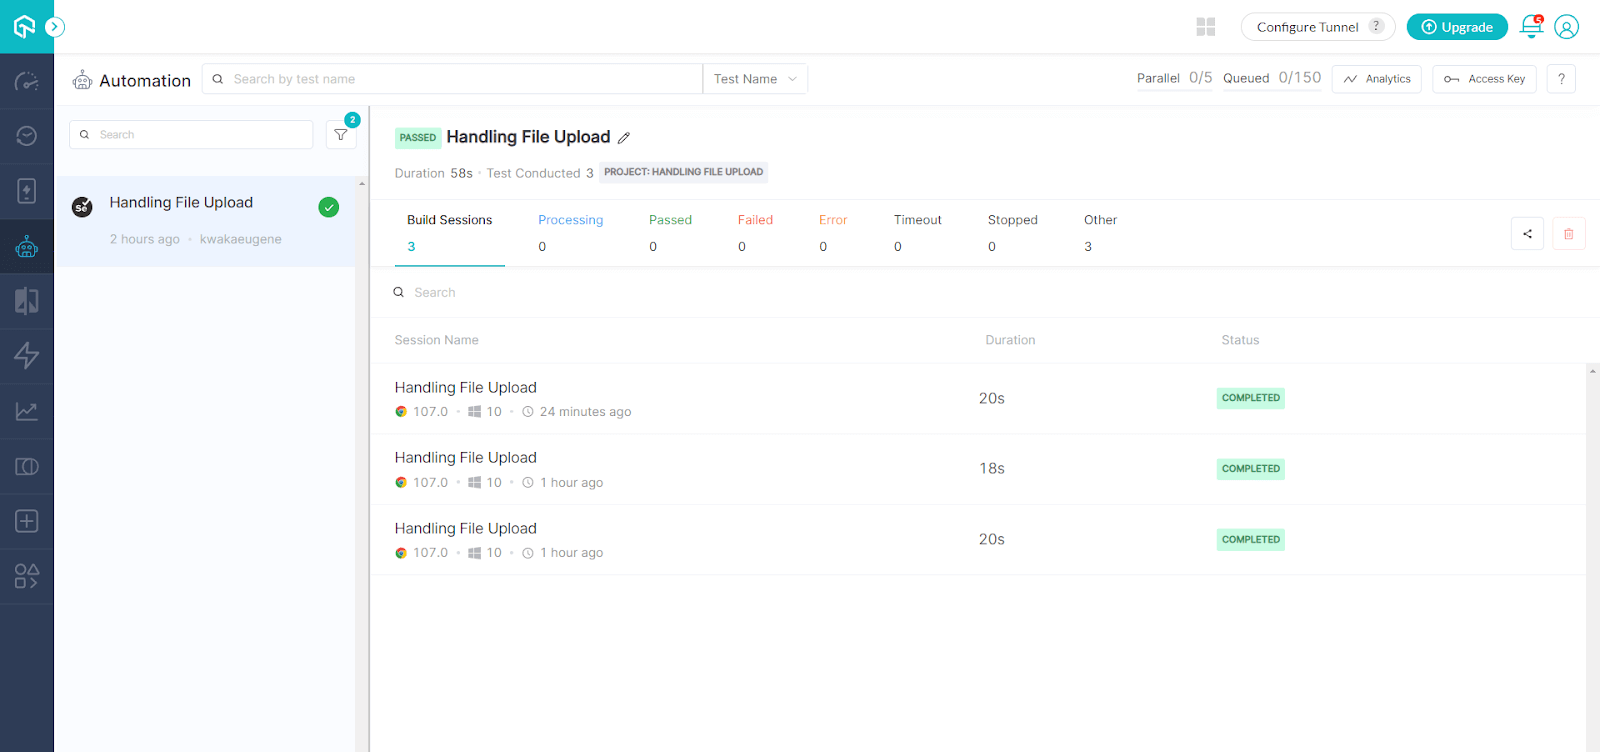Click the share build icon button
Screen dimensions: 1600x752
pos(1527,234)
